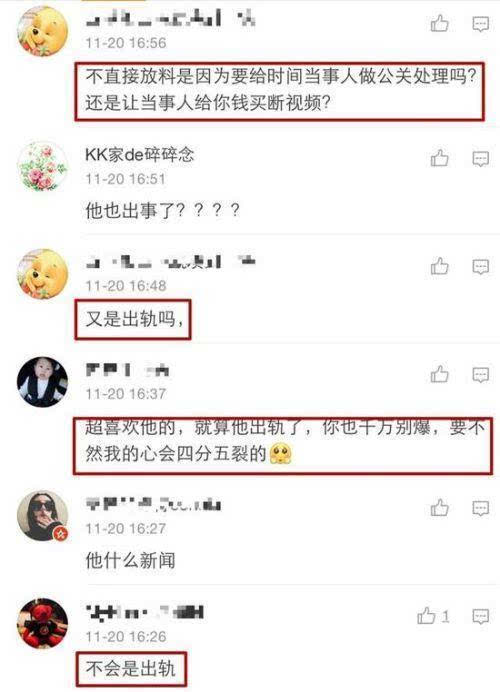Open reply for KK家de碎碎念's comment

[480, 158]
